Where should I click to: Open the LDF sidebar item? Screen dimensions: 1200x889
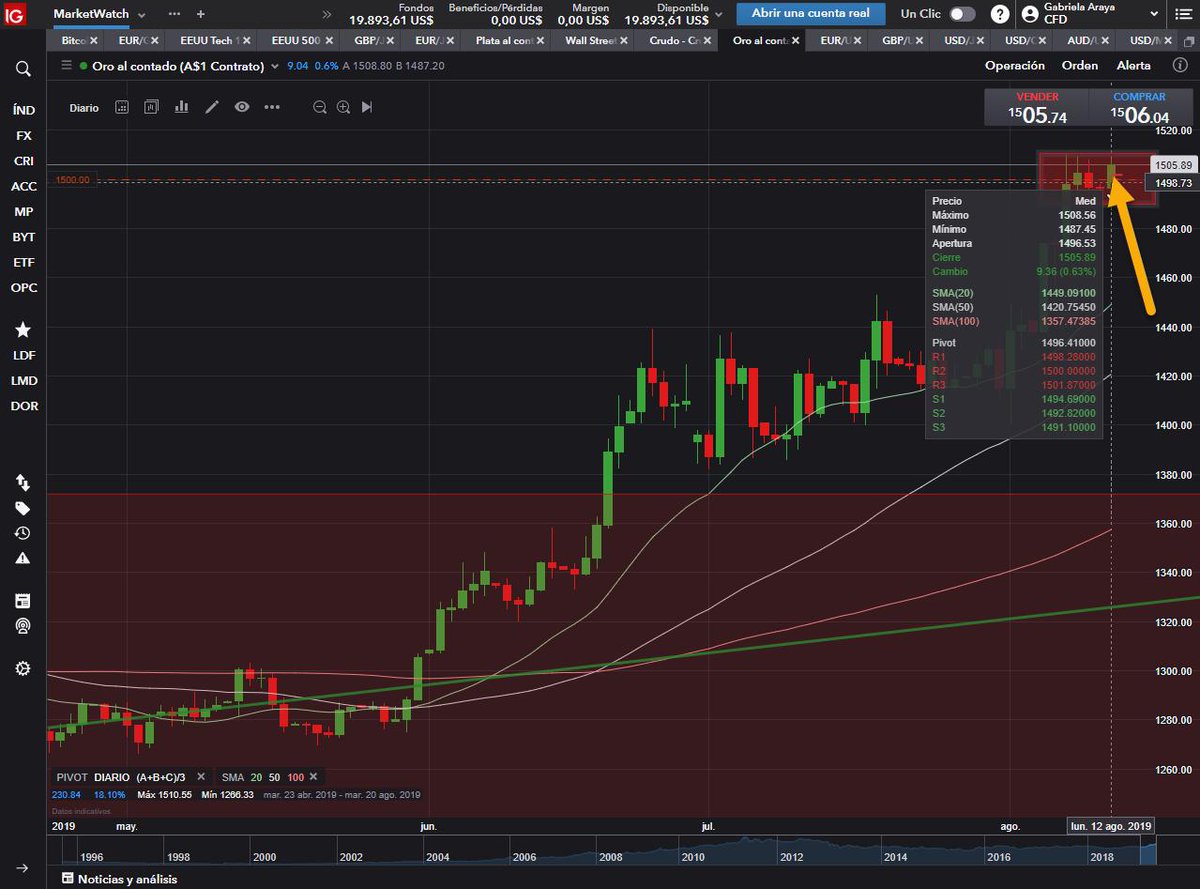23,355
